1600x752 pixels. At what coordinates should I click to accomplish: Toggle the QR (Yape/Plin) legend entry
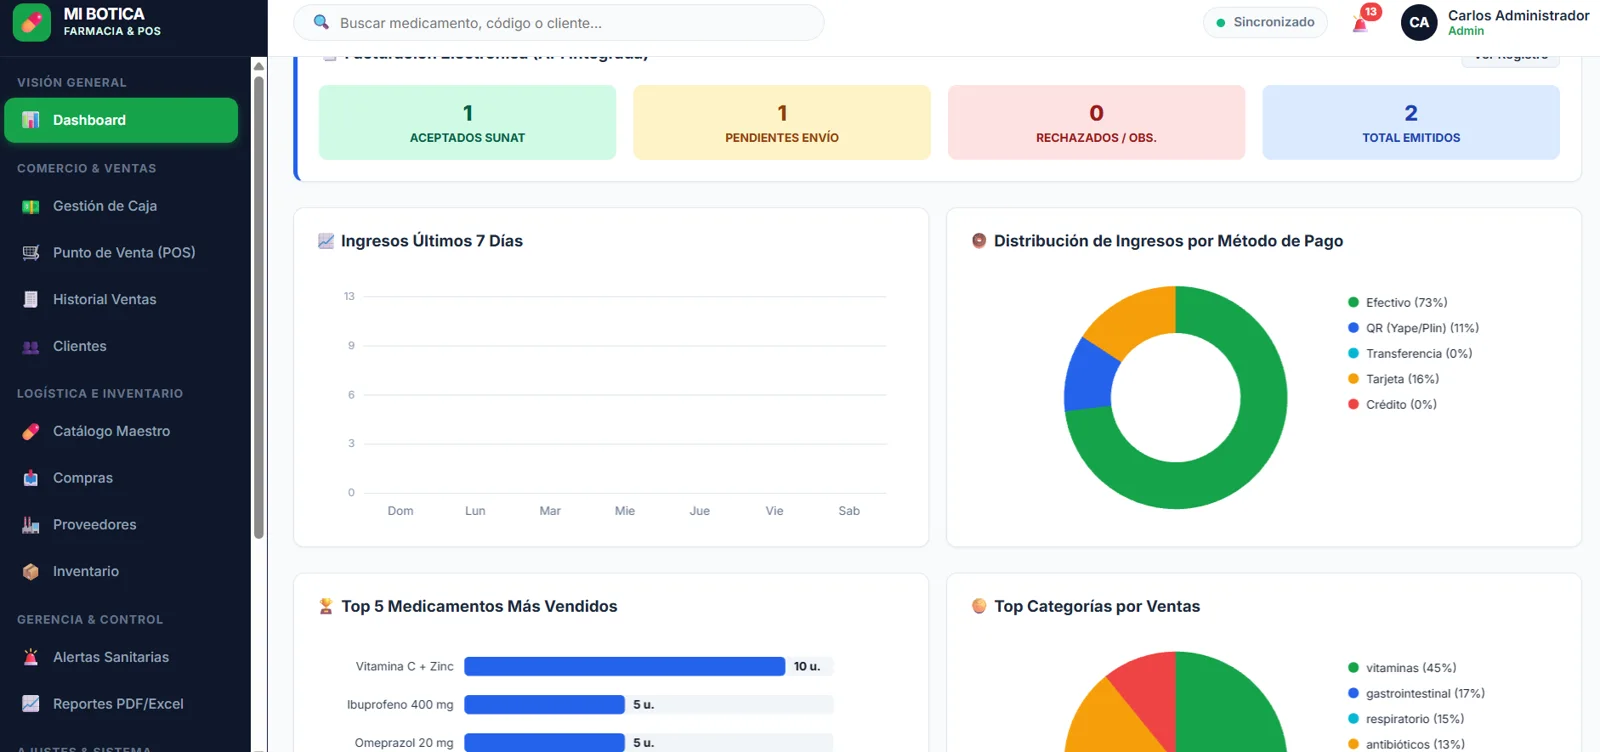click(x=1413, y=328)
